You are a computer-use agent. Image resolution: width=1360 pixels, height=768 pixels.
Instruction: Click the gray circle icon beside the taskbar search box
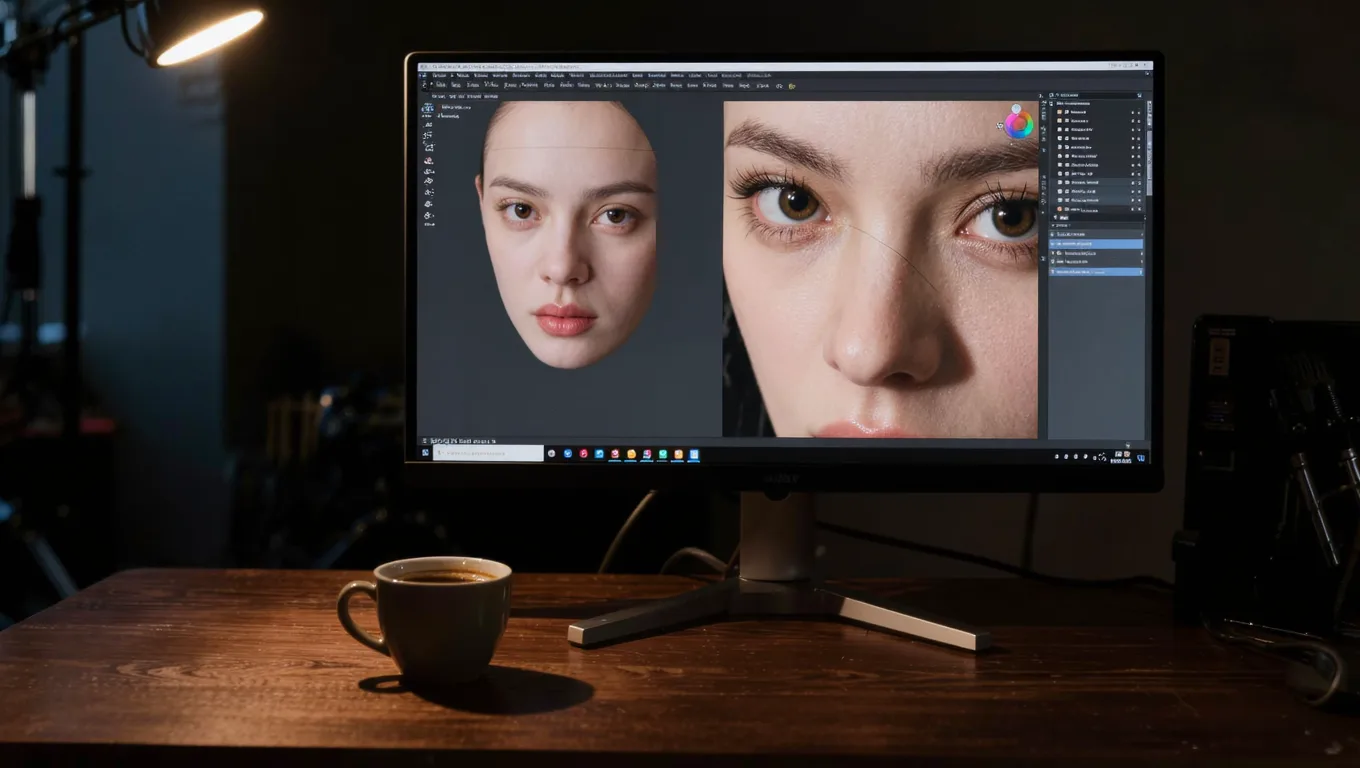pos(551,454)
